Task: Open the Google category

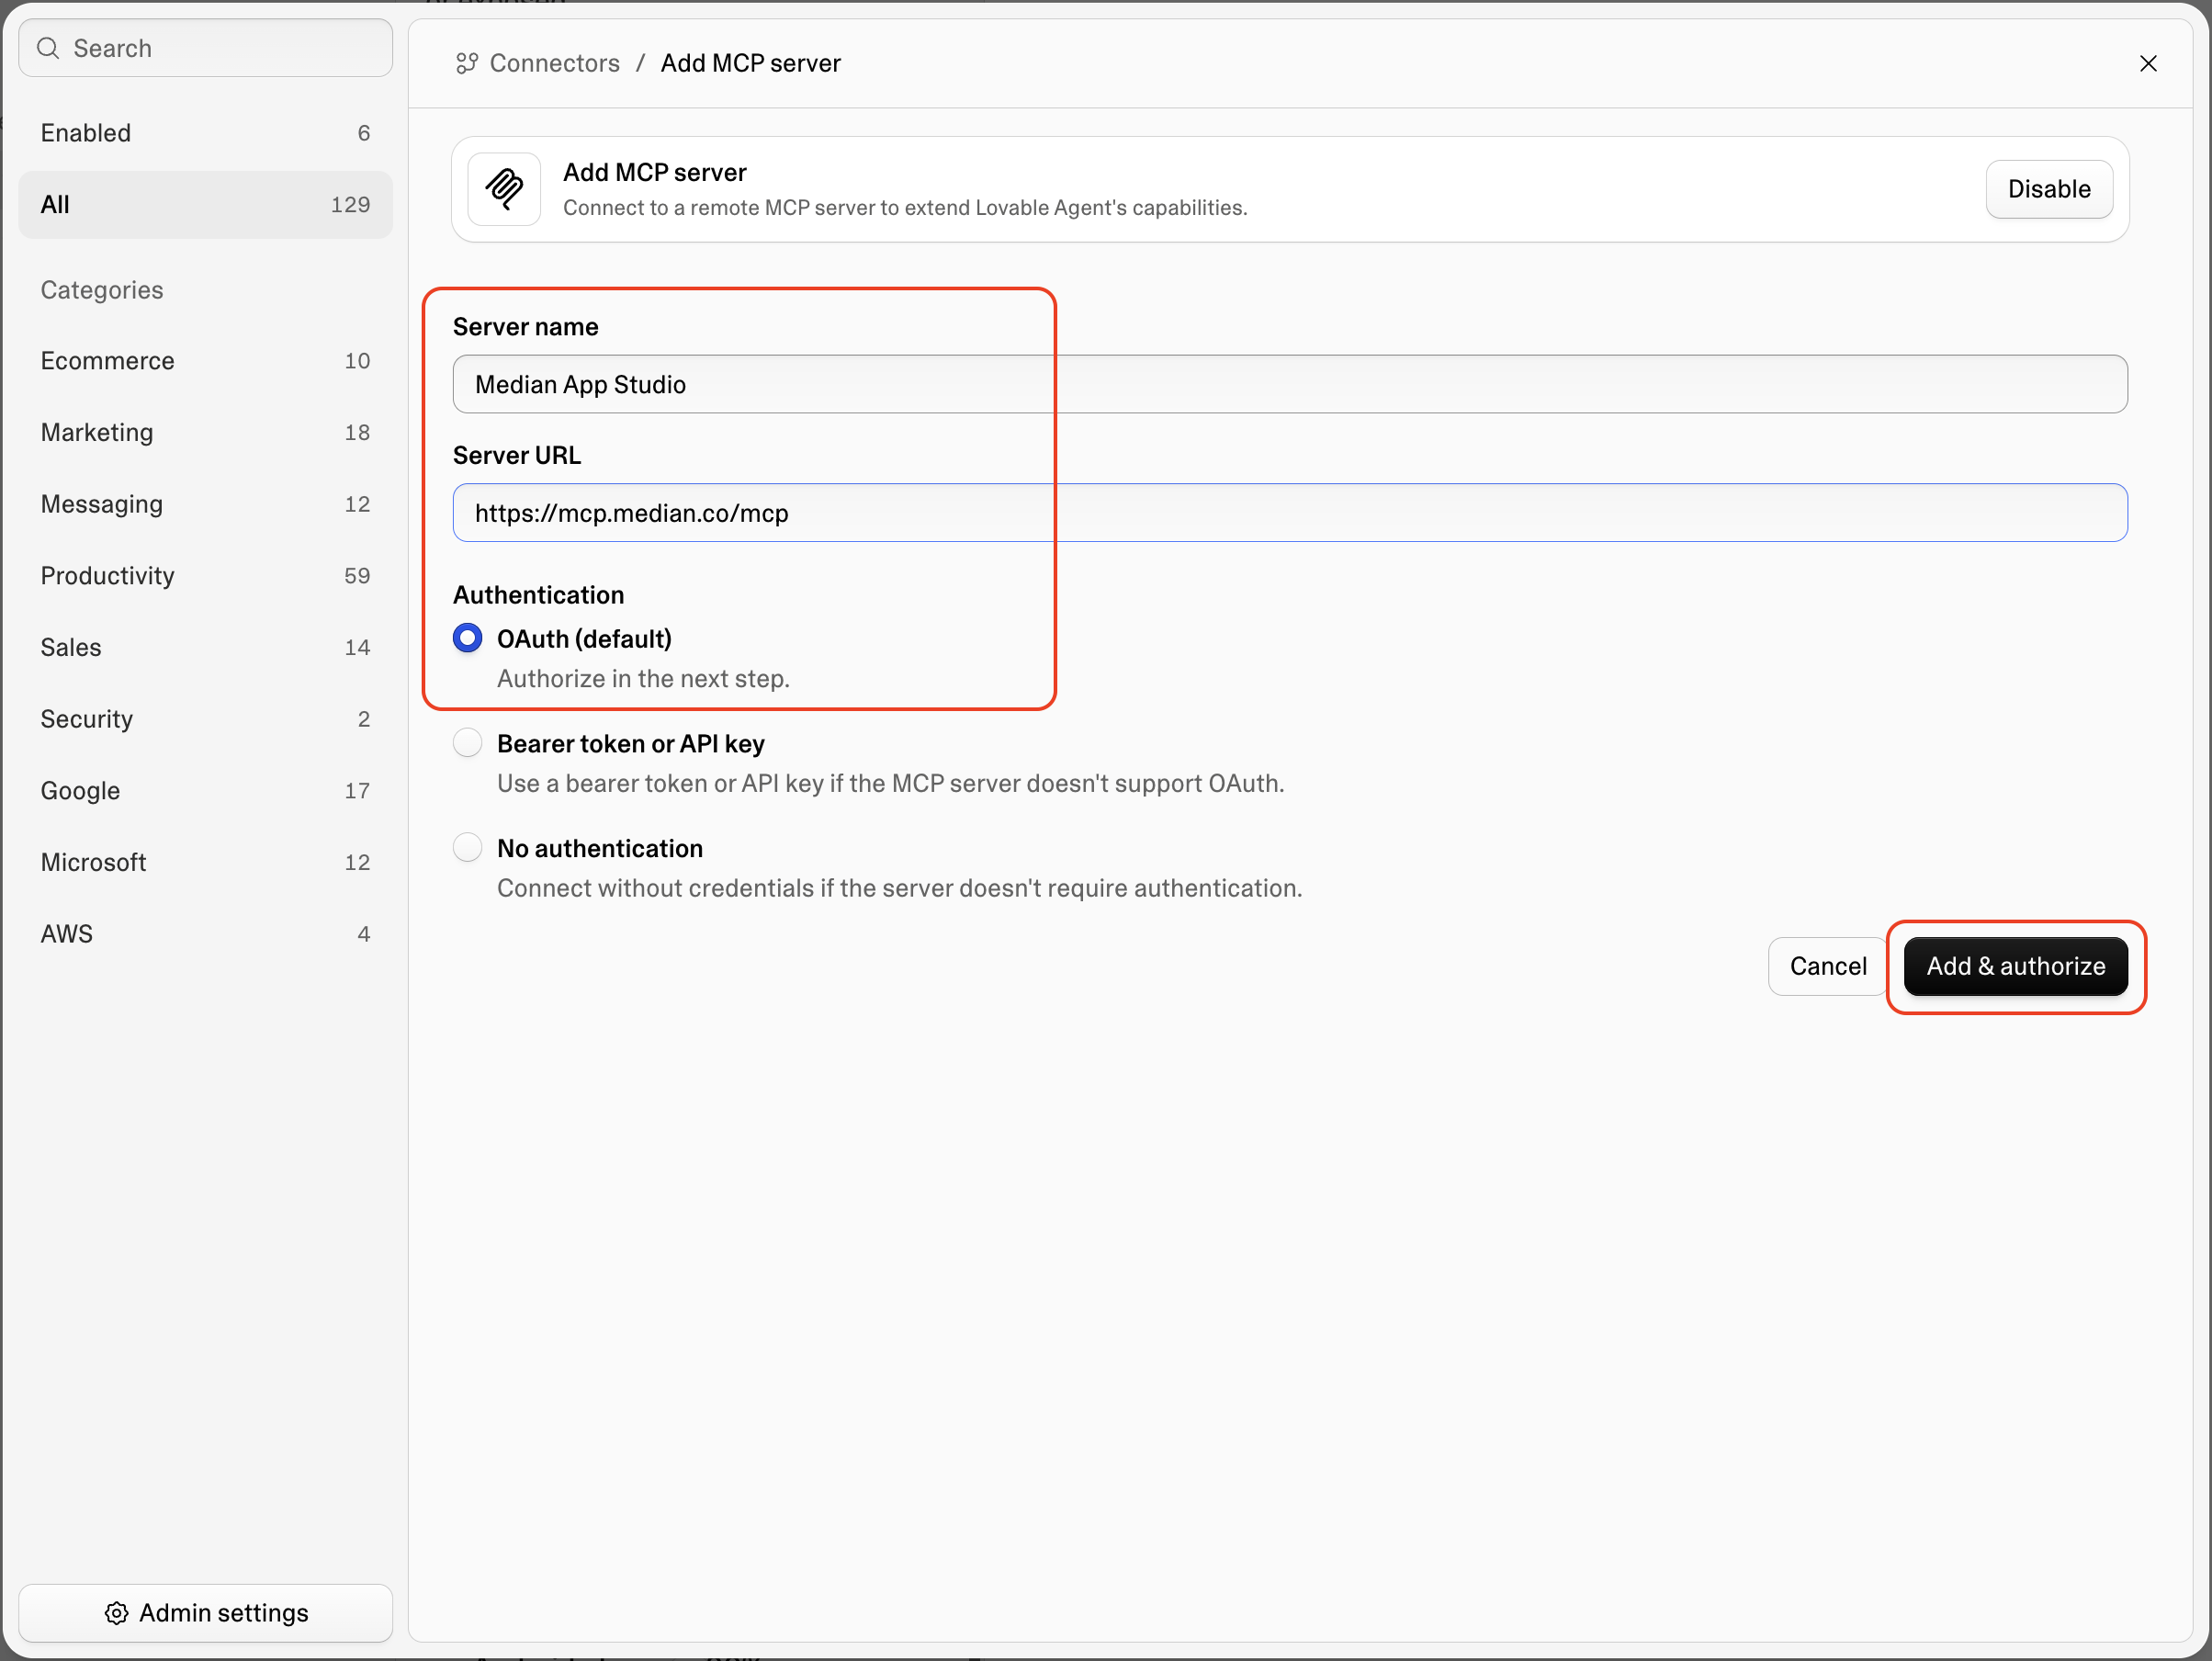Action: point(205,791)
